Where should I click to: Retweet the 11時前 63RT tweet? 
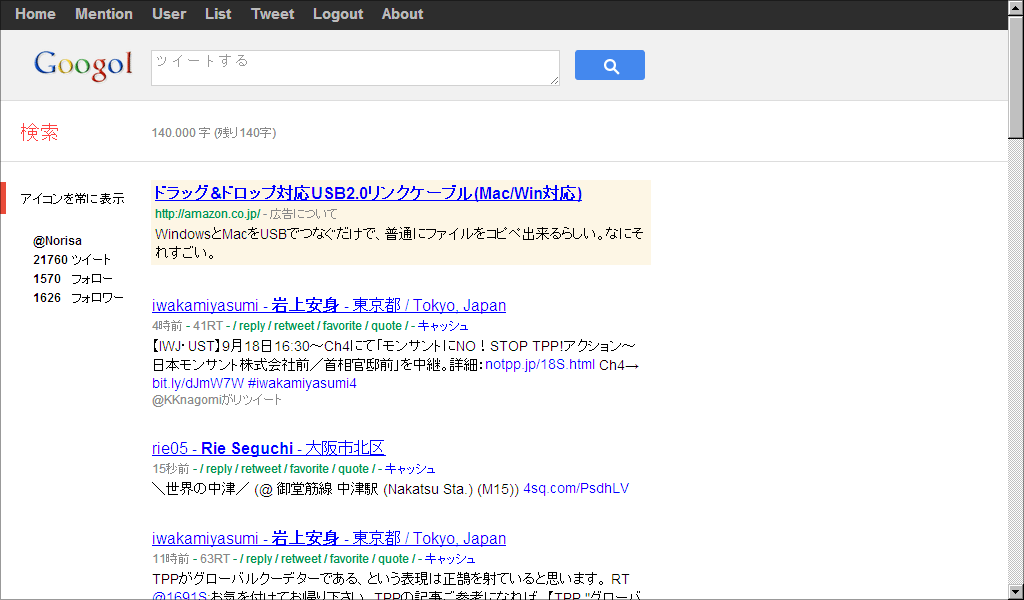(x=300, y=559)
